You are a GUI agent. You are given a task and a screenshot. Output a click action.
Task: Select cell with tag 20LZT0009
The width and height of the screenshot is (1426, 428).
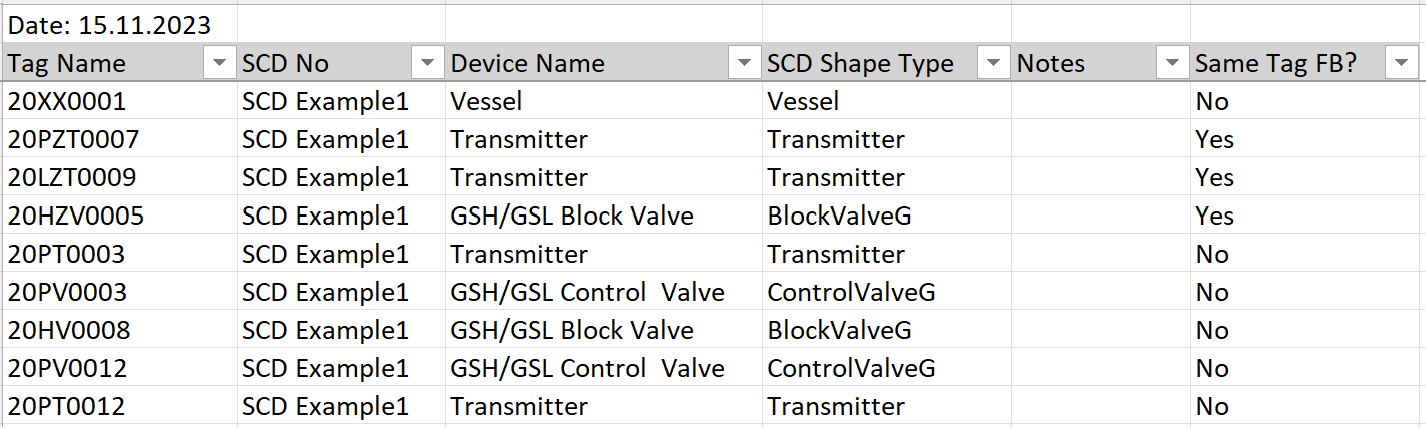coord(119,177)
